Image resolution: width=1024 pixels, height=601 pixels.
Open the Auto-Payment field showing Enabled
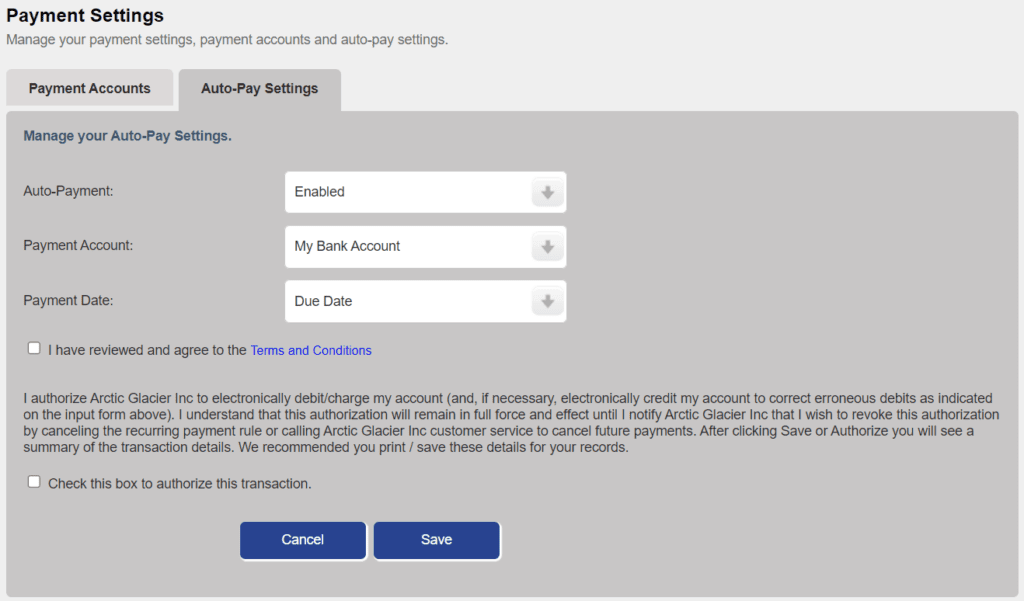(425, 192)
